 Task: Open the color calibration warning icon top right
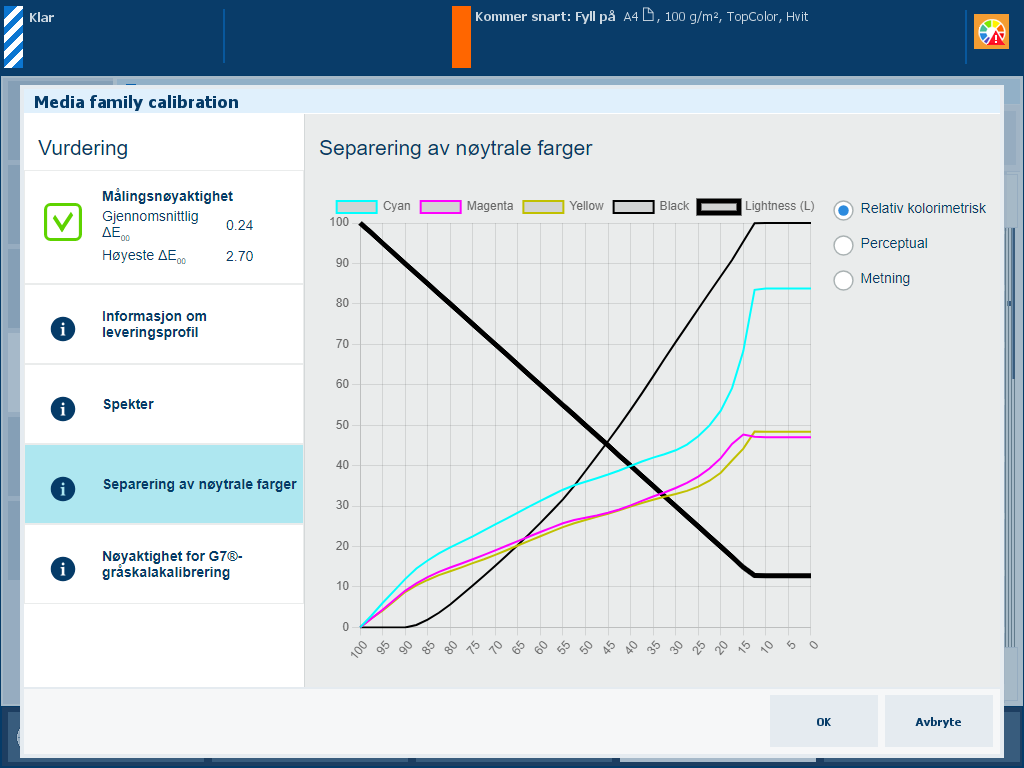(991, 32)
